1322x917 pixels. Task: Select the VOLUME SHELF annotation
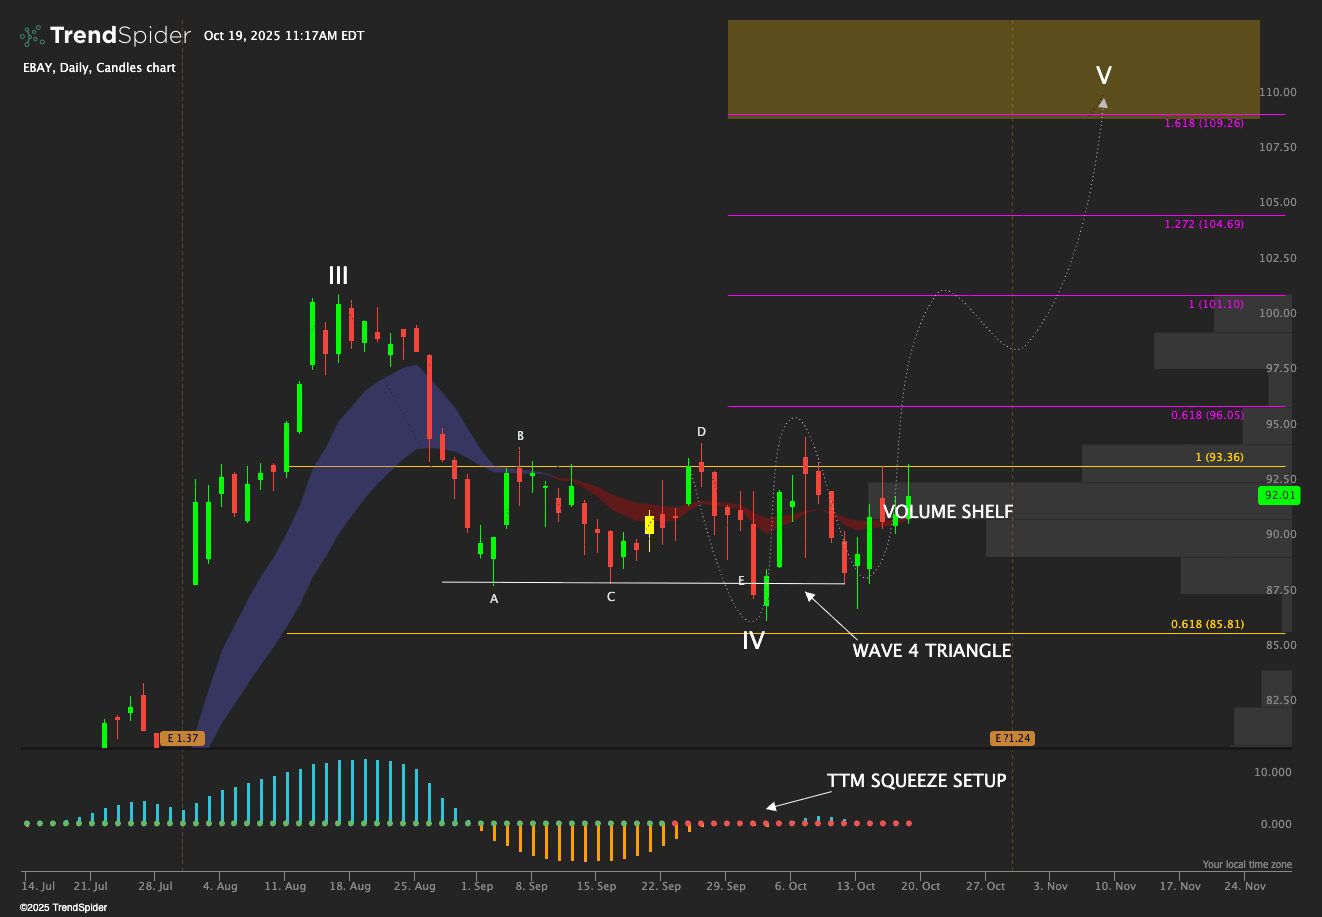pyautogui.click(x=948, y=512)
